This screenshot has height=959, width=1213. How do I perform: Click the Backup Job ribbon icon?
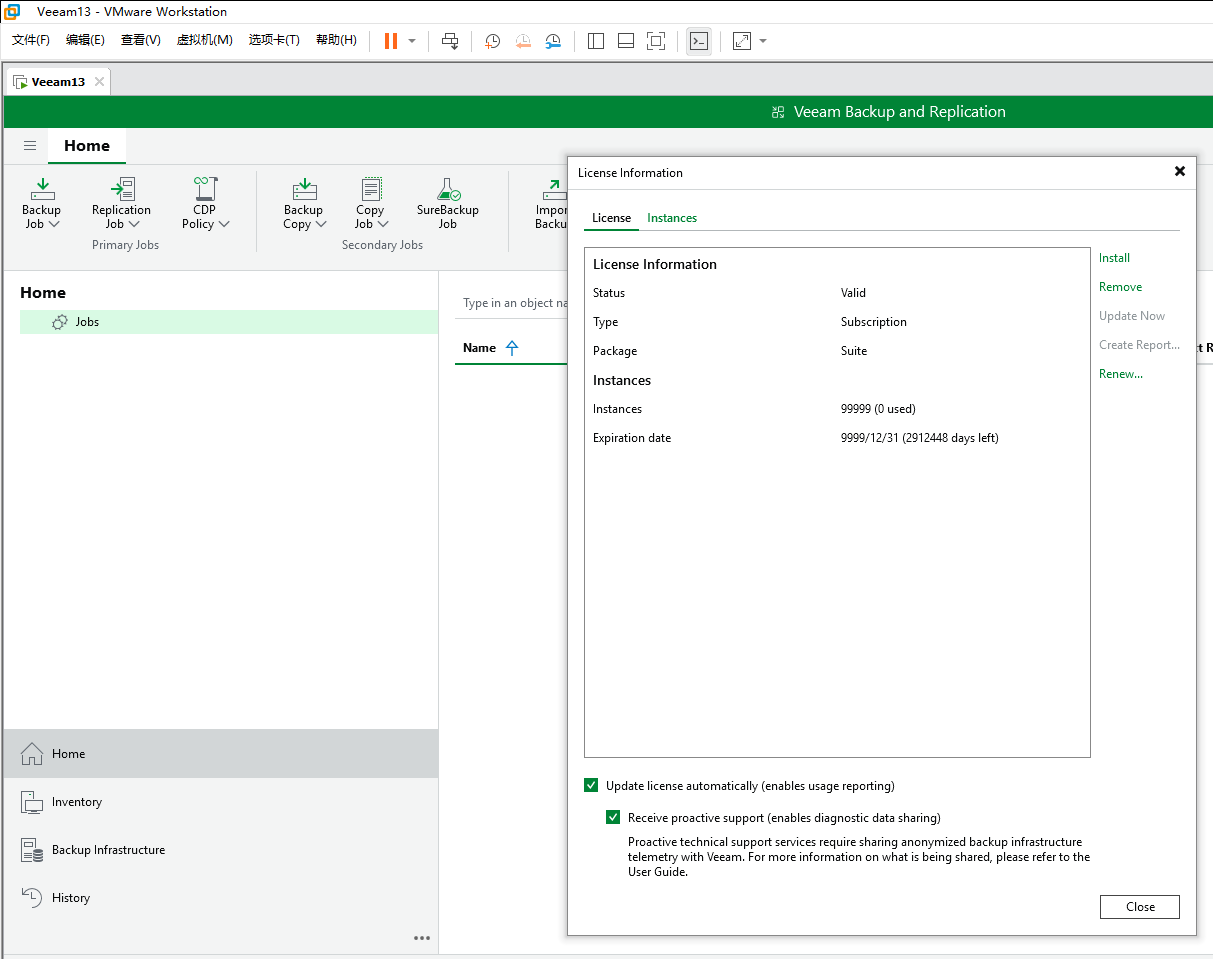coord(42,189)
